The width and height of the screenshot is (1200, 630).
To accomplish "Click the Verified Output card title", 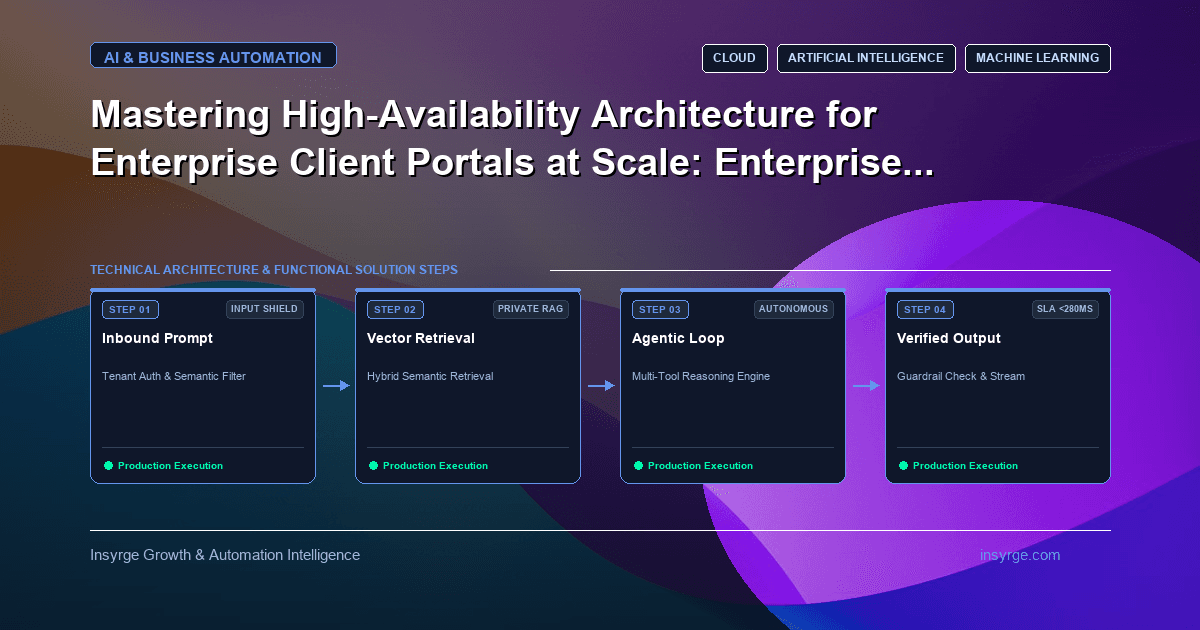I will click(x=949, y=338).
